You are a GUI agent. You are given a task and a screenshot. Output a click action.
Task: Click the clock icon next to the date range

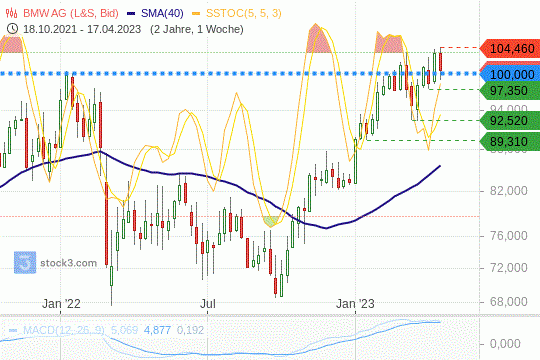[12, 29]
